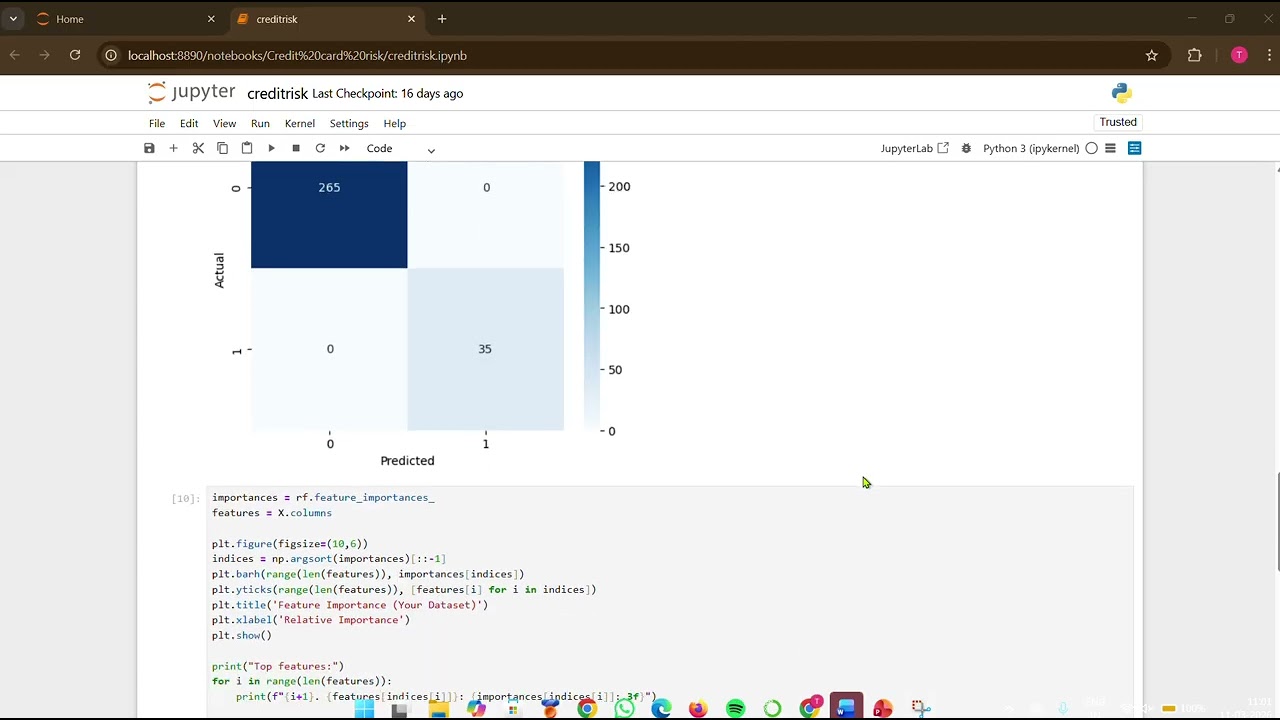The width and height of the screenshot is (1280, 720).
Task: Paste cell from clipboard icon
Action: tap(247, 148)
